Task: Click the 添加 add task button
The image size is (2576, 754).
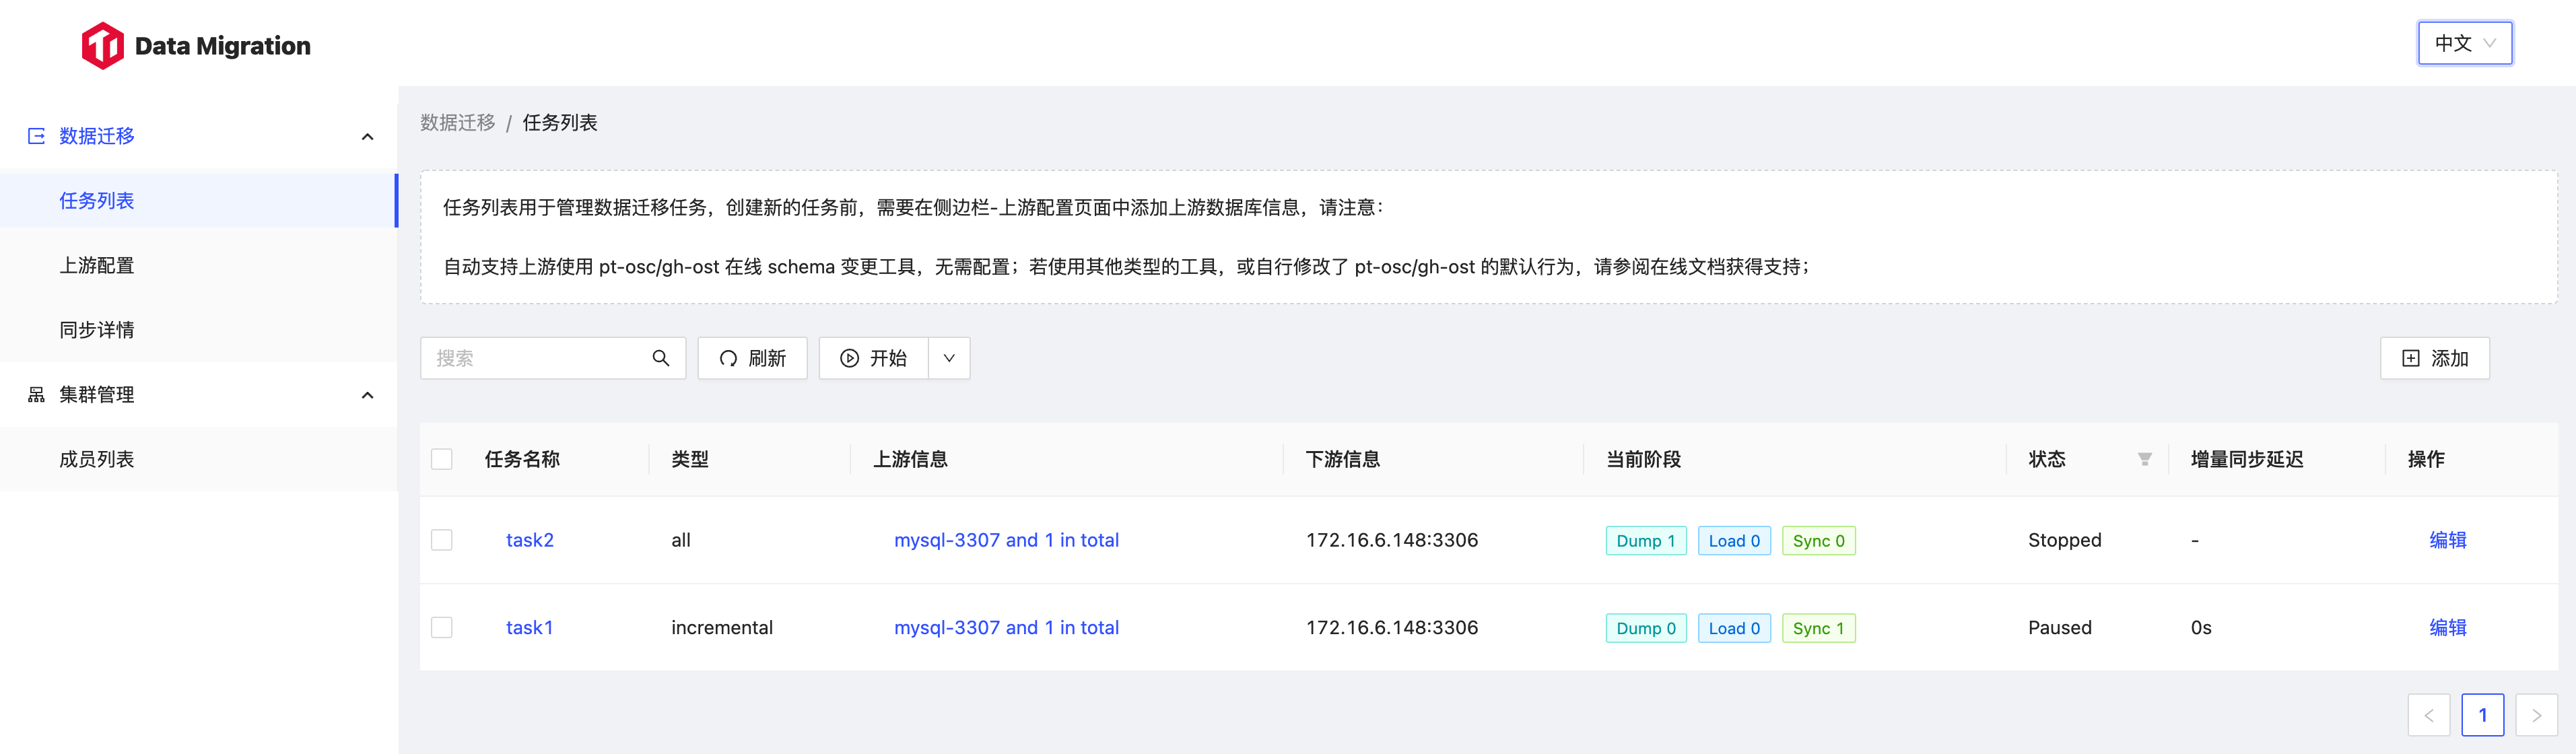Action: 2434,358
